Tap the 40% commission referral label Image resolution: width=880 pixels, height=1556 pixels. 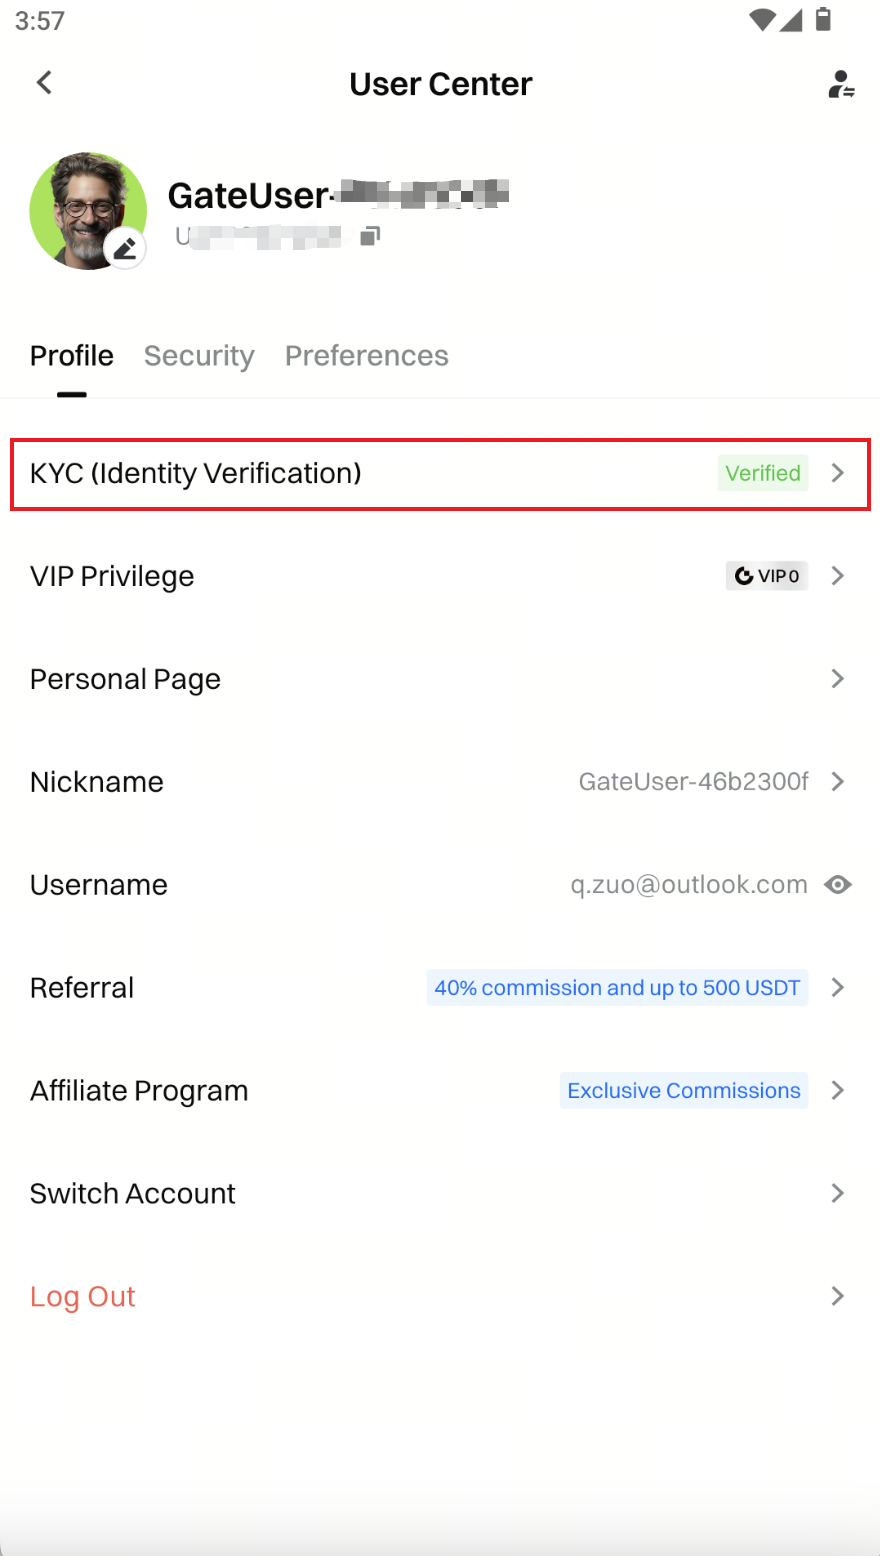point(617,988)
